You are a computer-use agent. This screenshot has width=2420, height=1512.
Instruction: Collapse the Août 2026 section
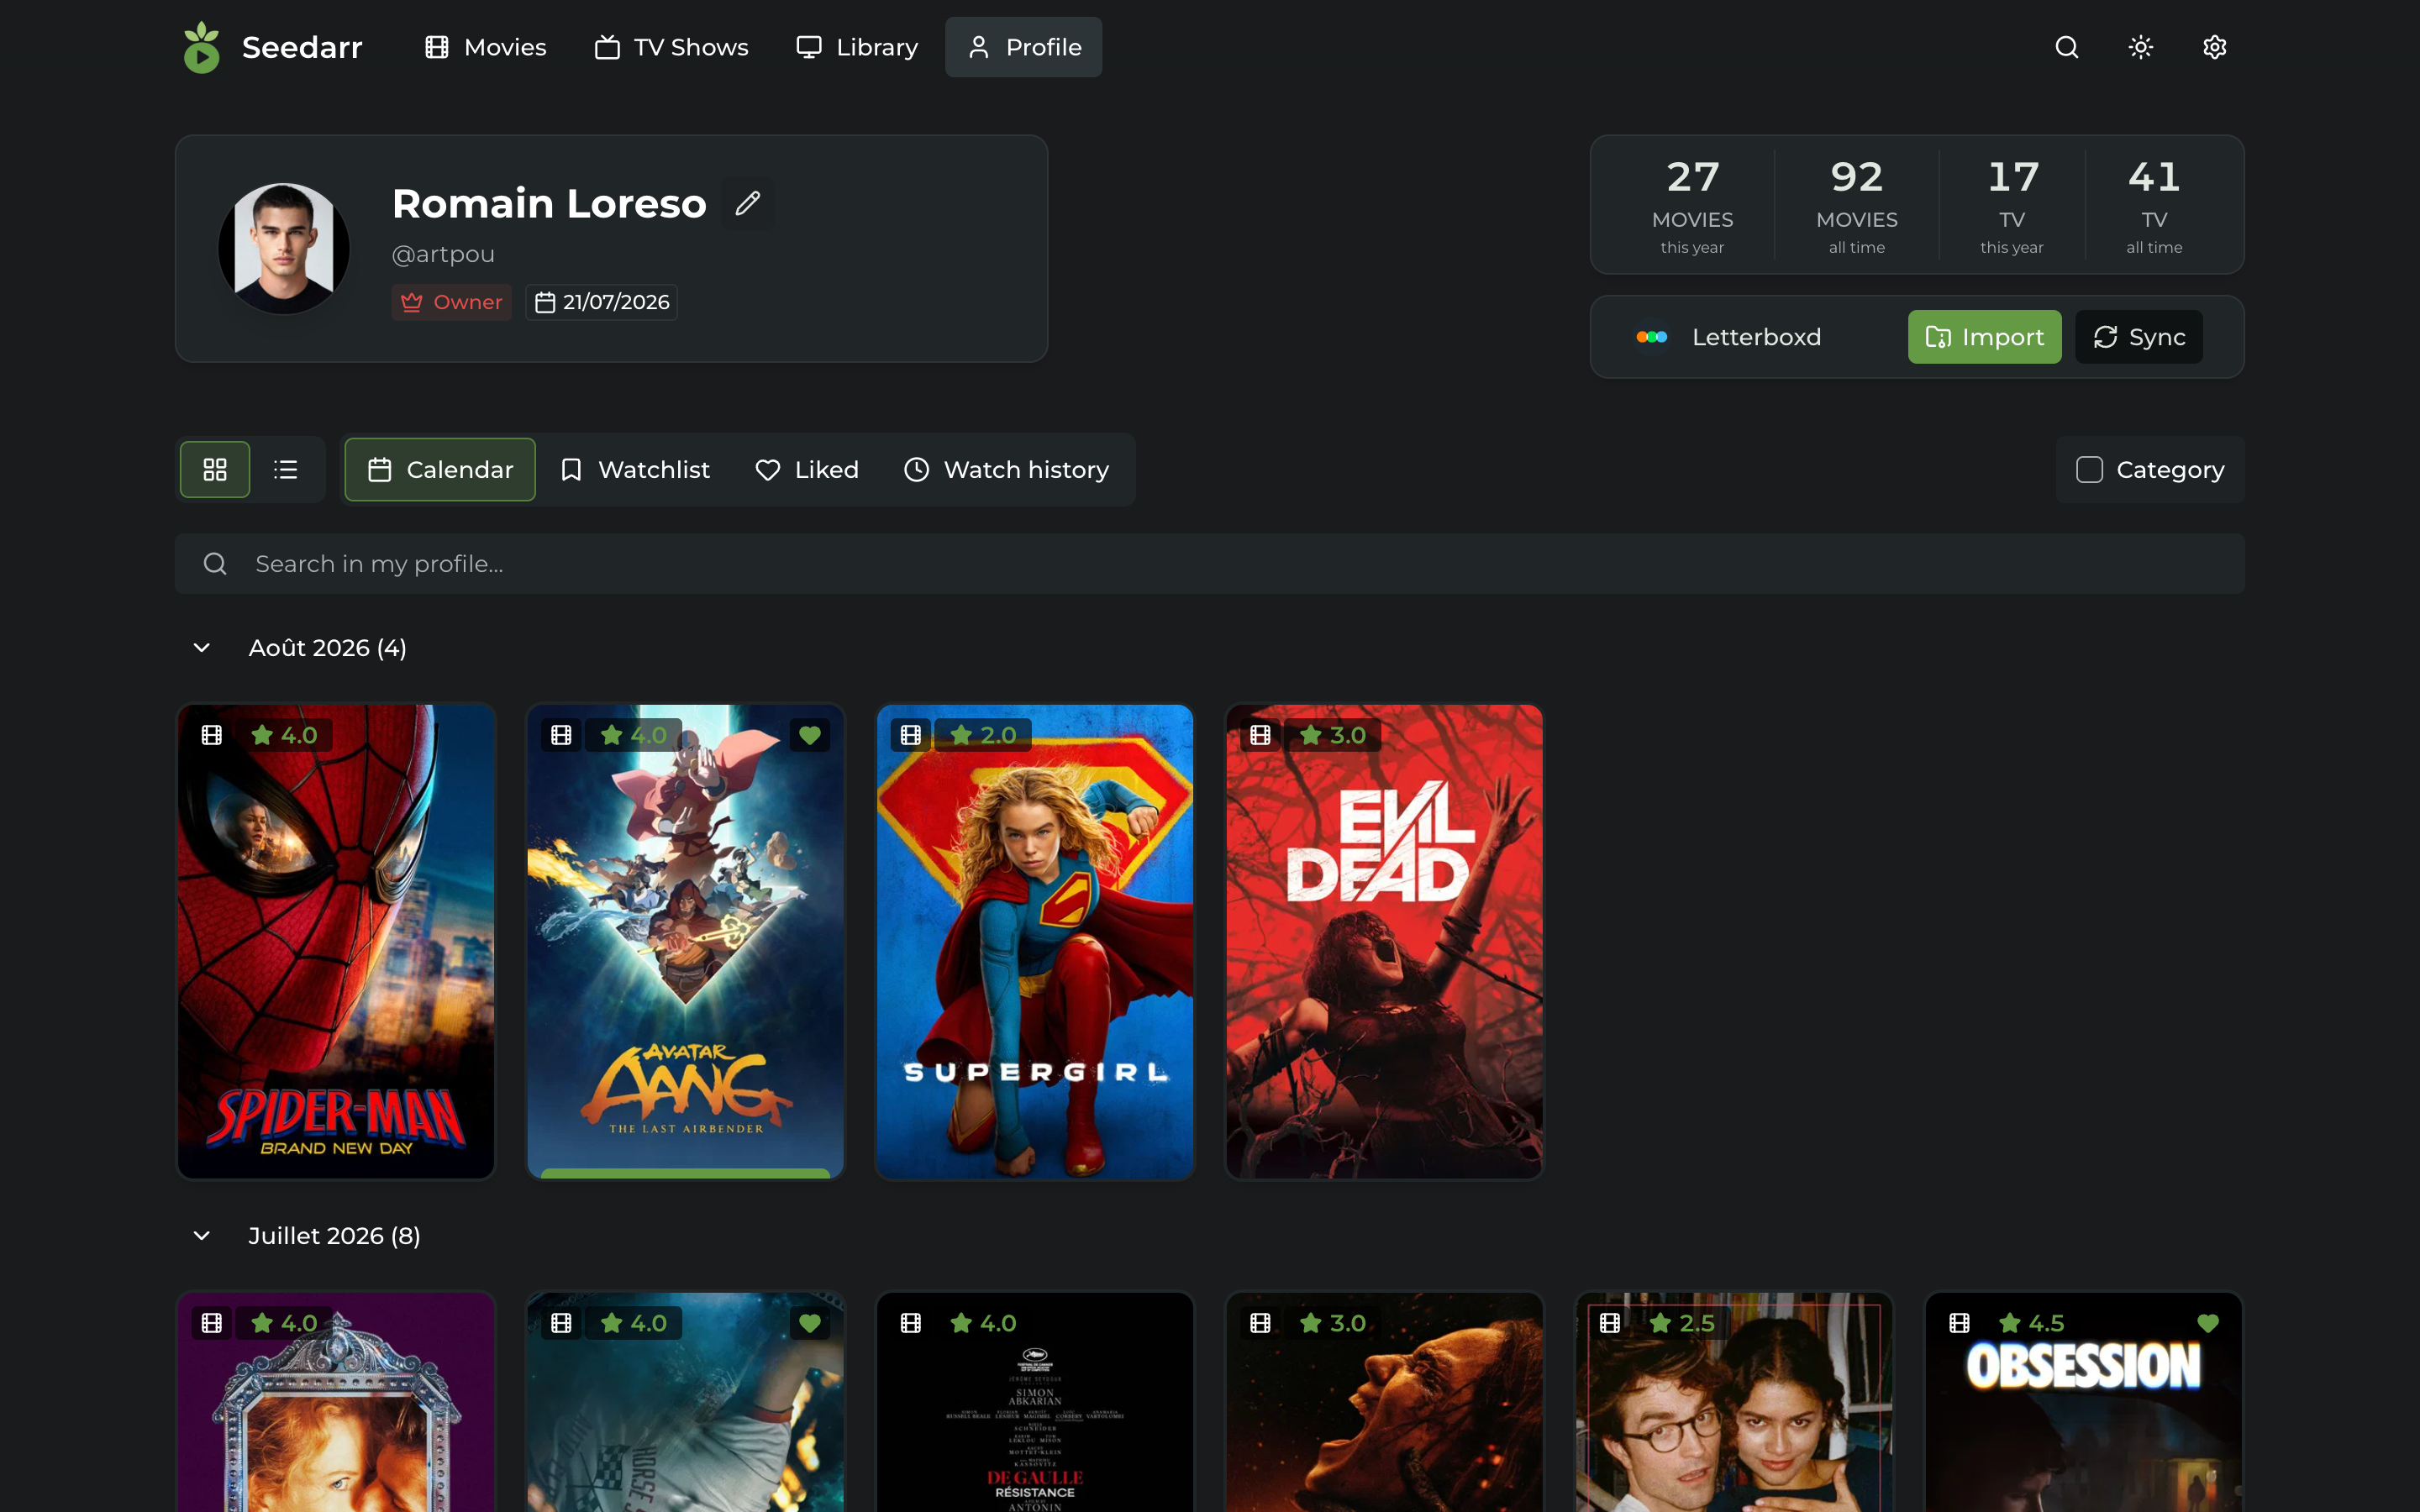(x=201, y=648)
